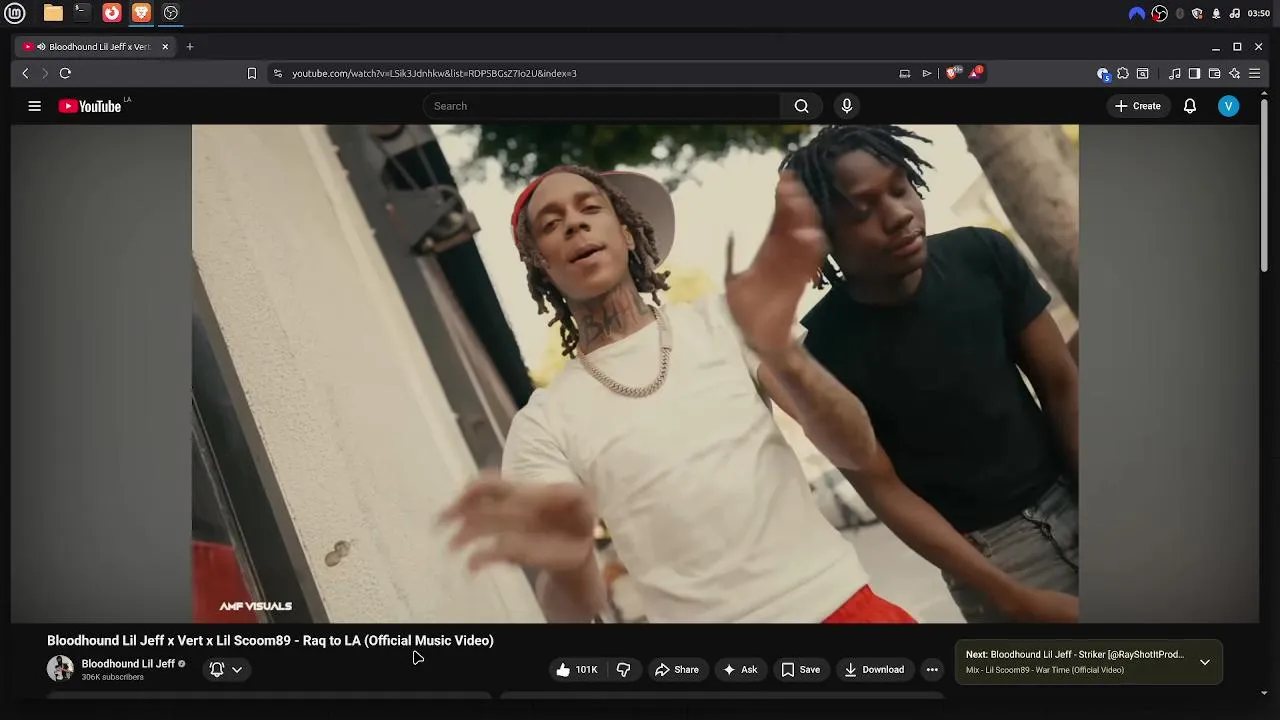Open the account avatar menu

coord(1229,106)
